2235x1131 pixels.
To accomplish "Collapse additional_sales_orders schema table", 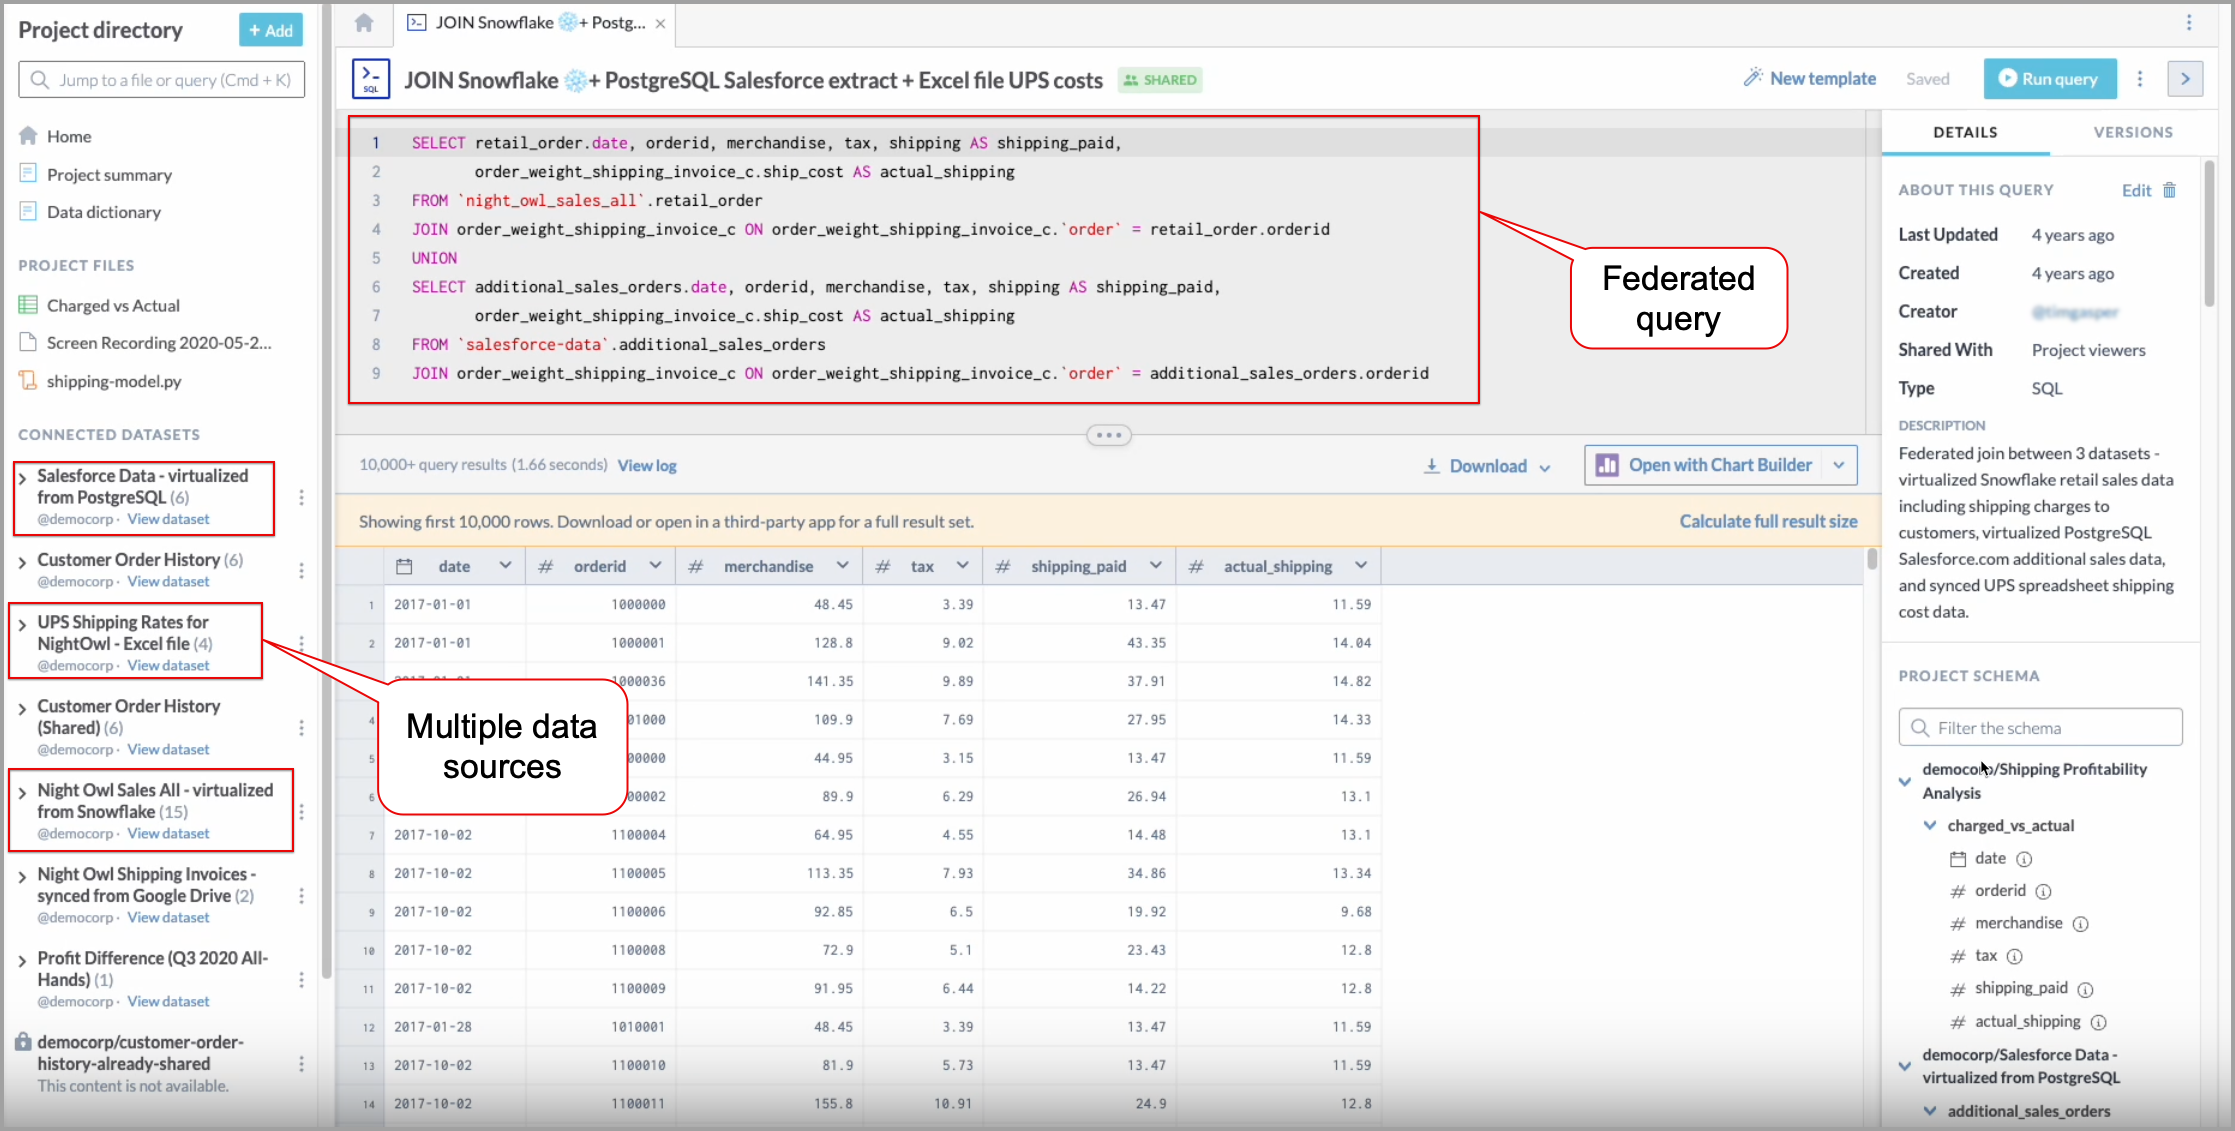I will 1930,1111.
